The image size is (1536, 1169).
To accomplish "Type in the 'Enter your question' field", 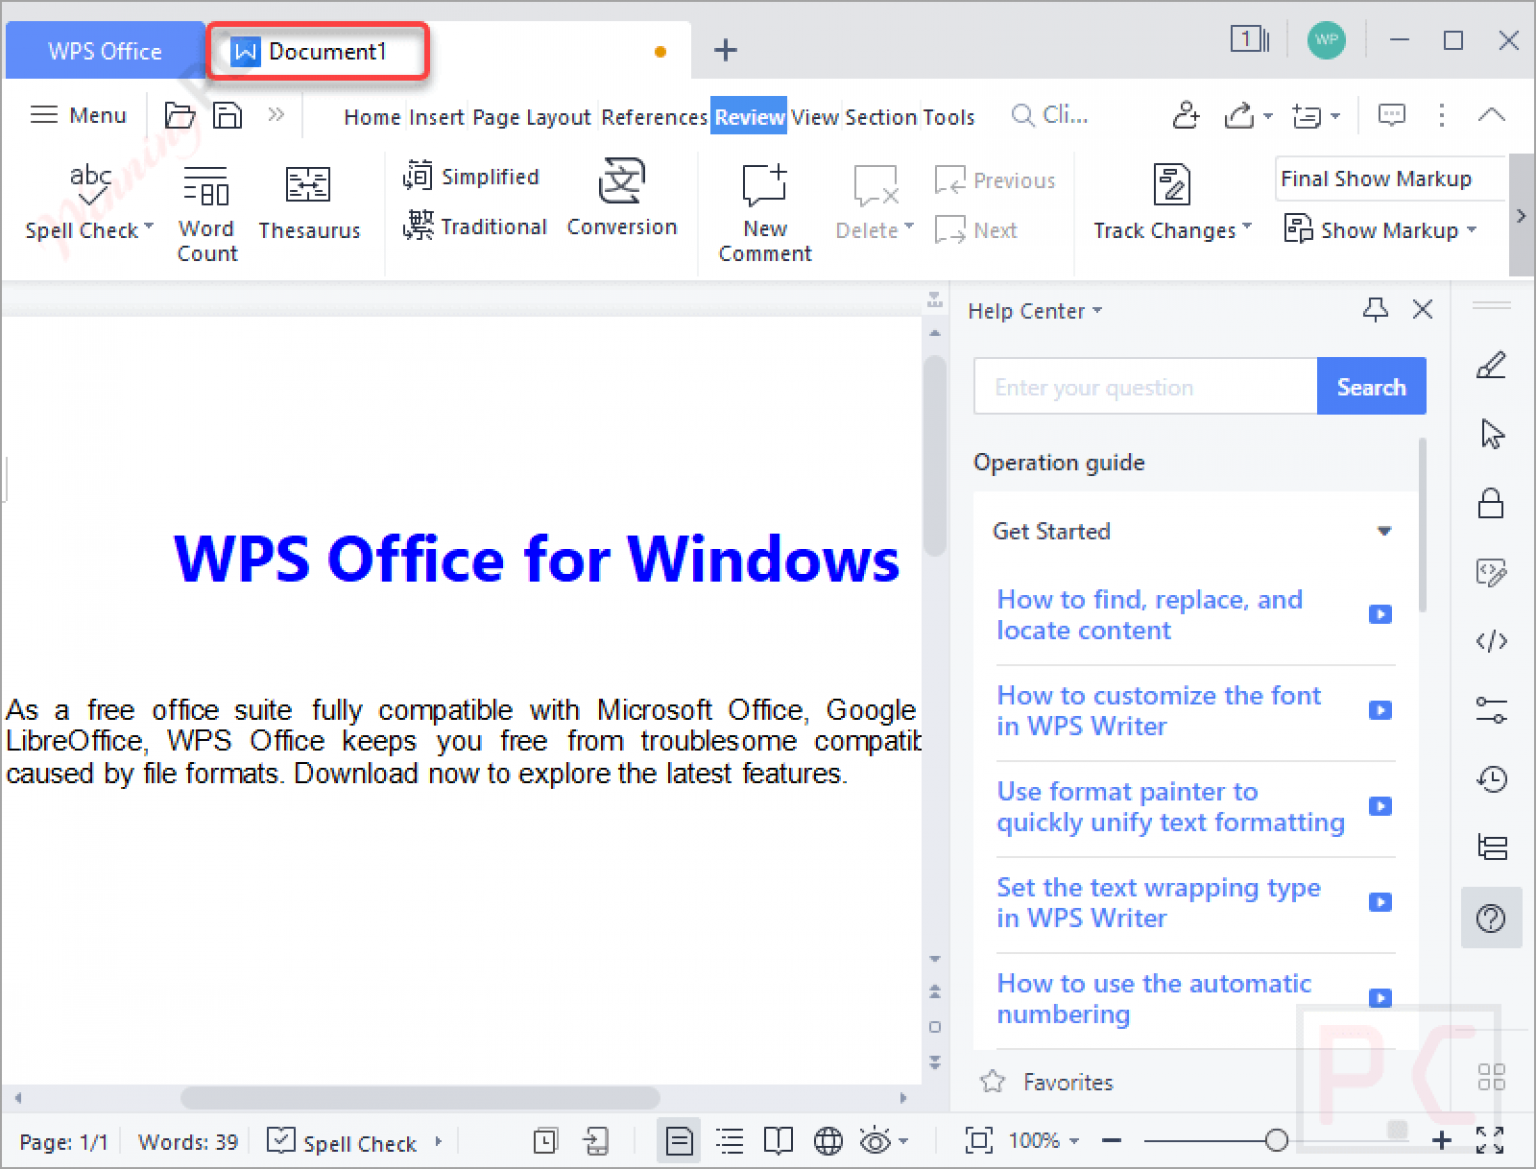I will click(1144, 386).
